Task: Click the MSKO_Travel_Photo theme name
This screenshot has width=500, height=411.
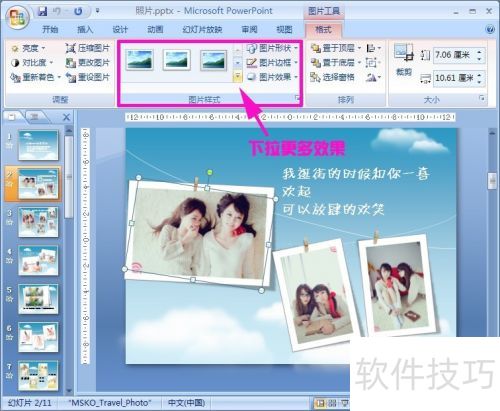Action: 110,403
